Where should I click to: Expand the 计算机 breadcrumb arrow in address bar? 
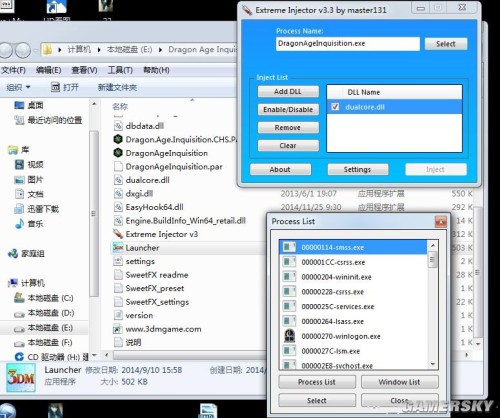click(x=99, y=50)
